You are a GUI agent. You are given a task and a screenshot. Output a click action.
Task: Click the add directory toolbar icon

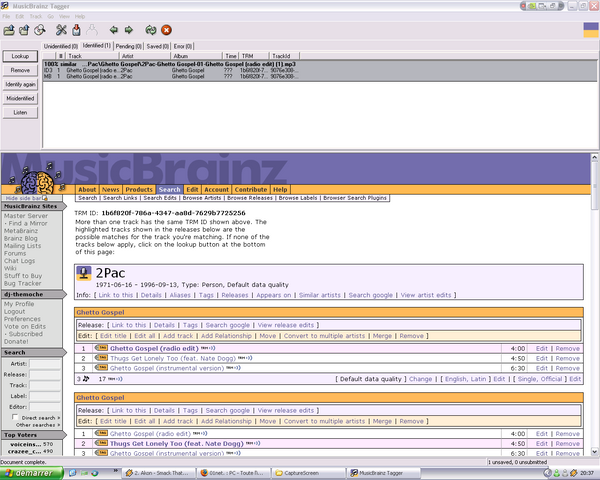(24, 30)
